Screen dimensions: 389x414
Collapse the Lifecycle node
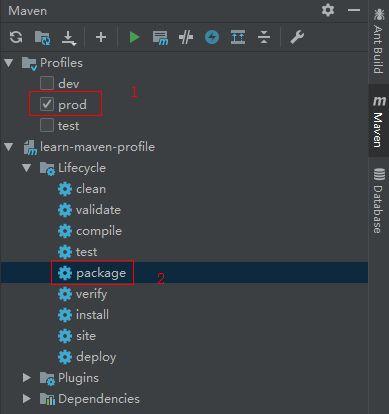pyautogui.click(x=27, y=168)
